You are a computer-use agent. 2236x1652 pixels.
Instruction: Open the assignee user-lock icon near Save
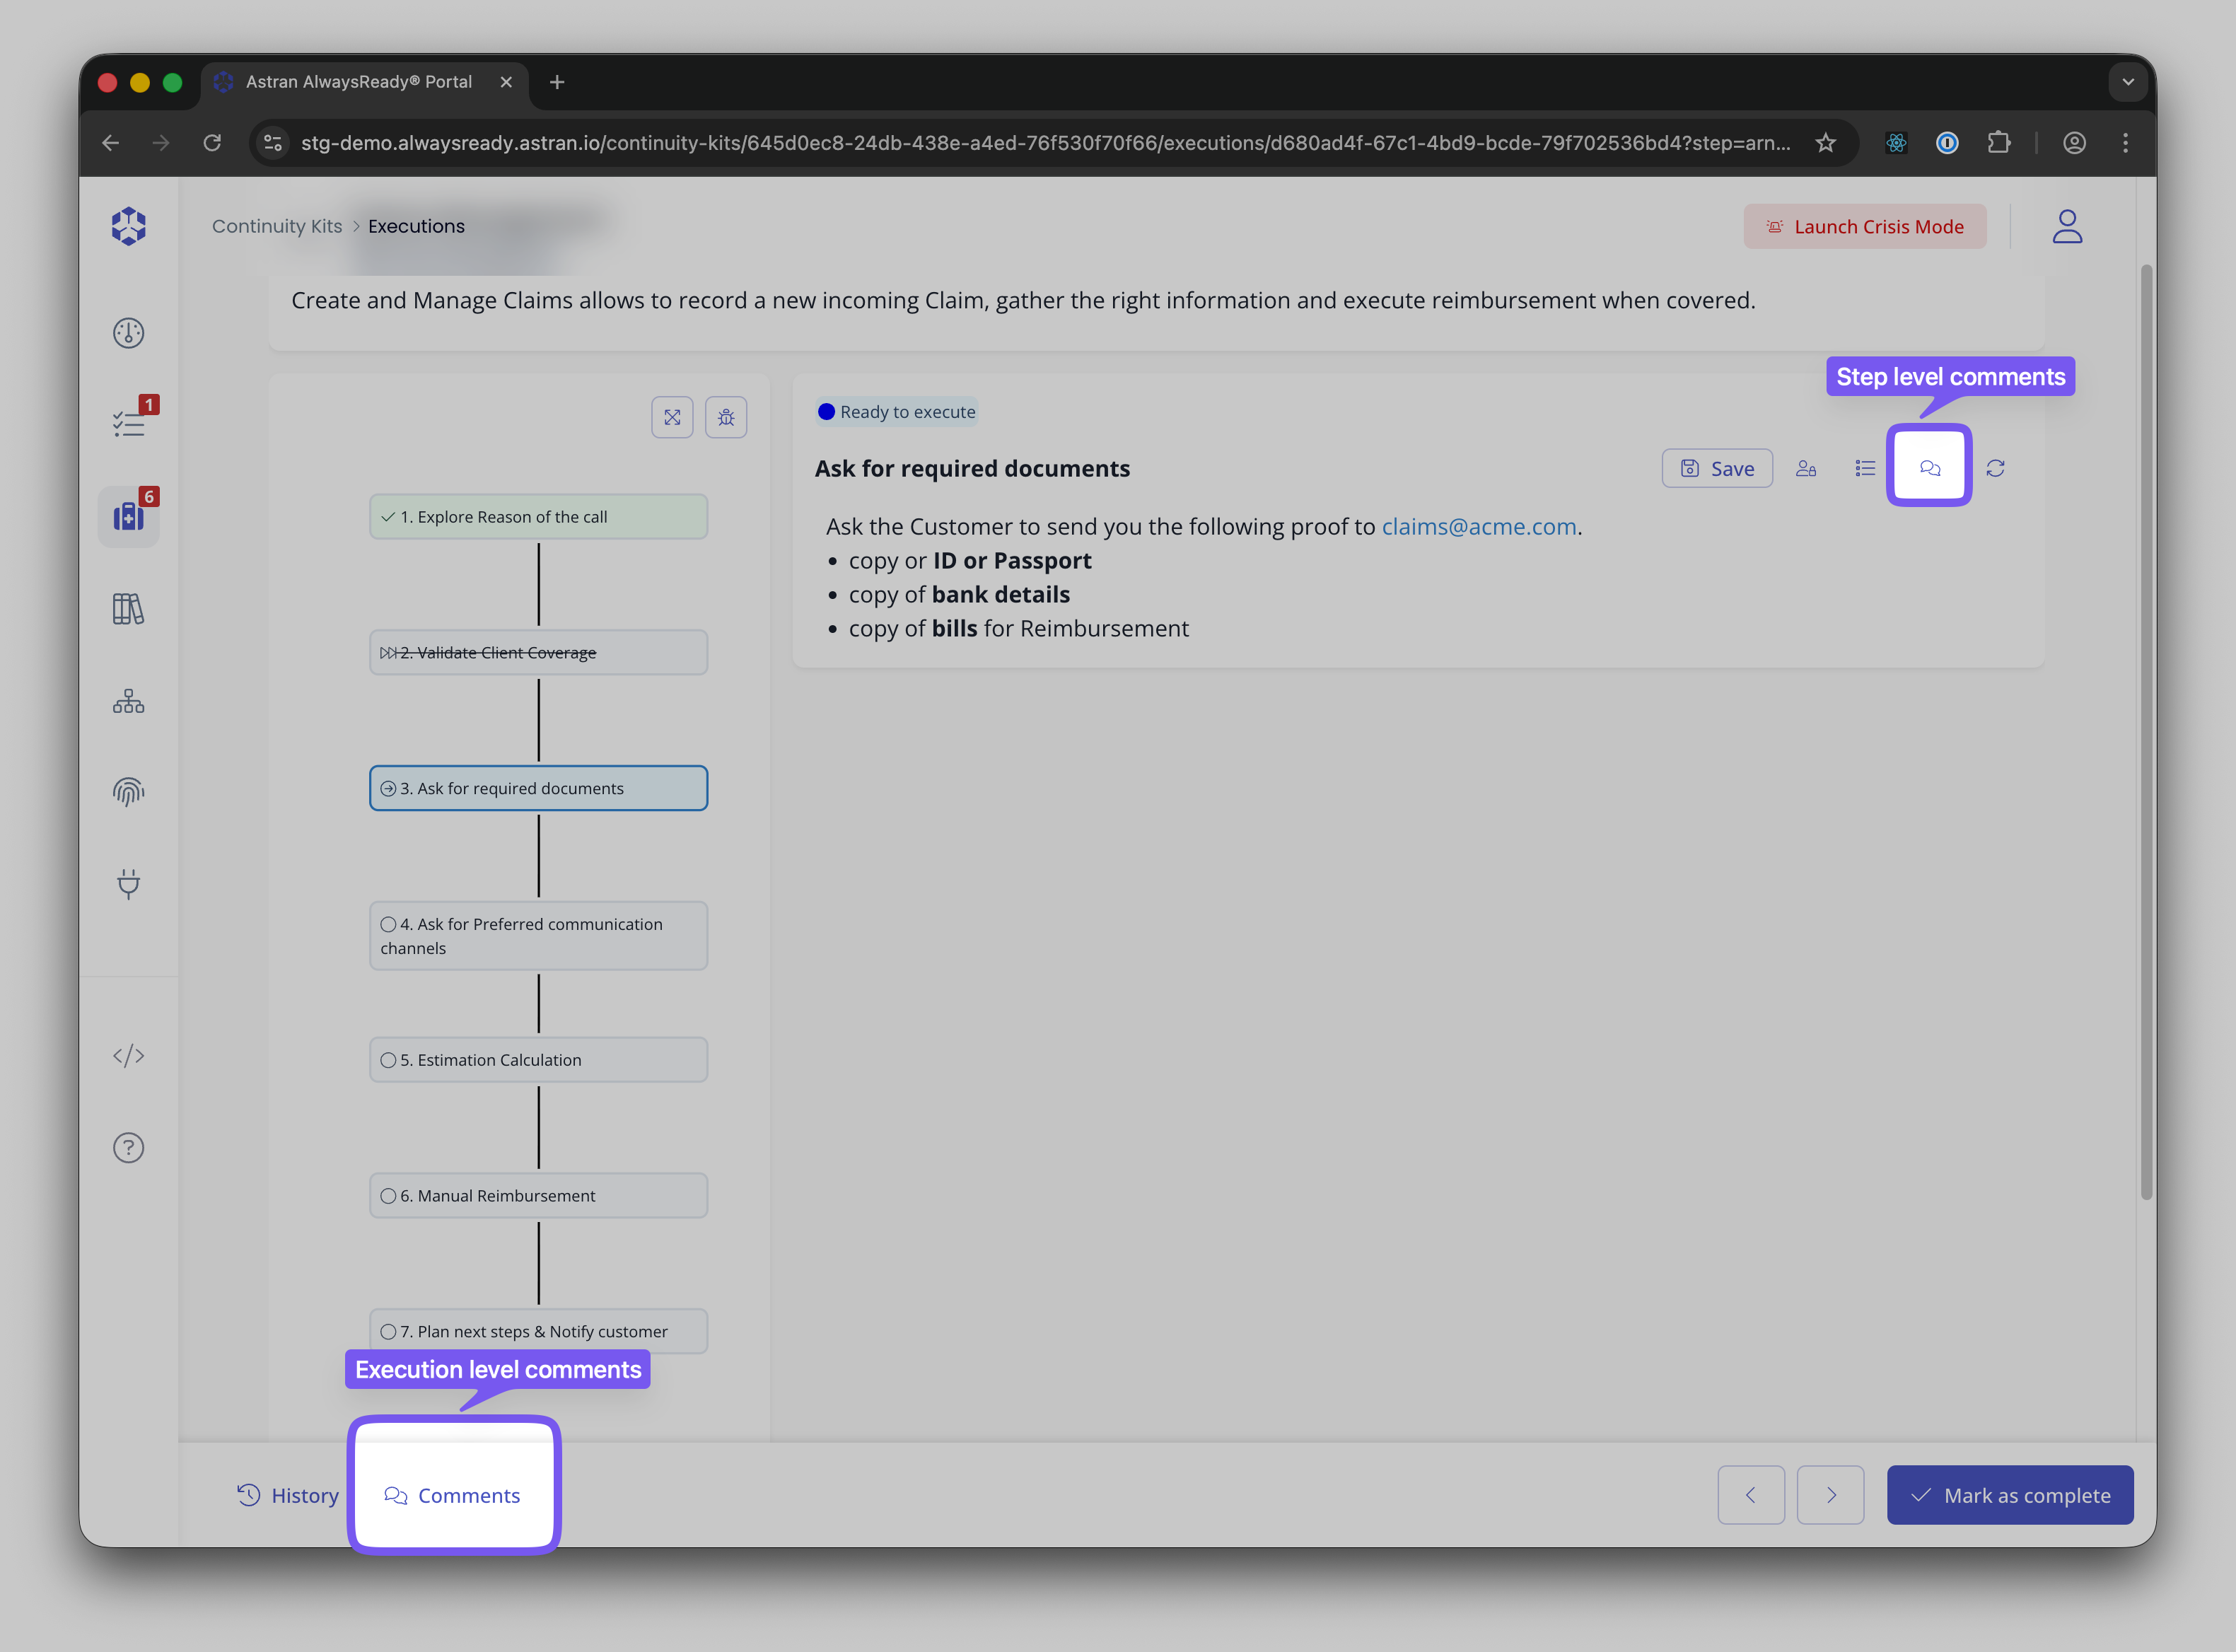[x=1806, y=467]
